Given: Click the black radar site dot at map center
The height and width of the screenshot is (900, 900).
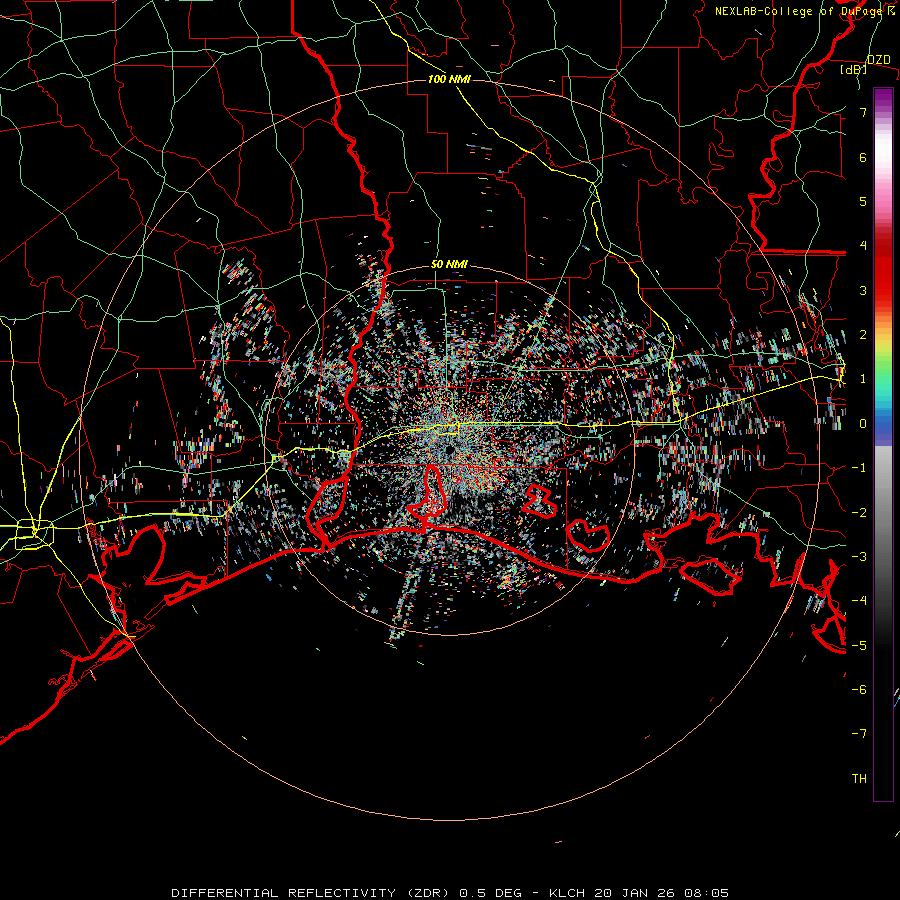Looking at the screenshot, I should pos(449,448).
